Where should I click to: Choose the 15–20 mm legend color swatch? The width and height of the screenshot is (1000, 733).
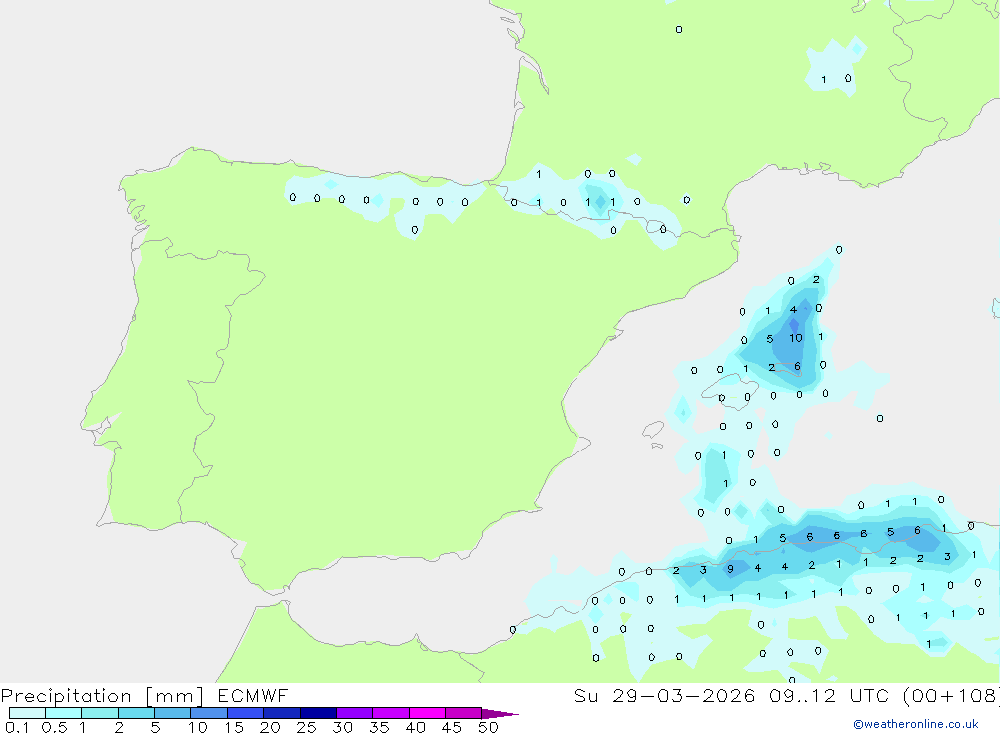[246, 713]
